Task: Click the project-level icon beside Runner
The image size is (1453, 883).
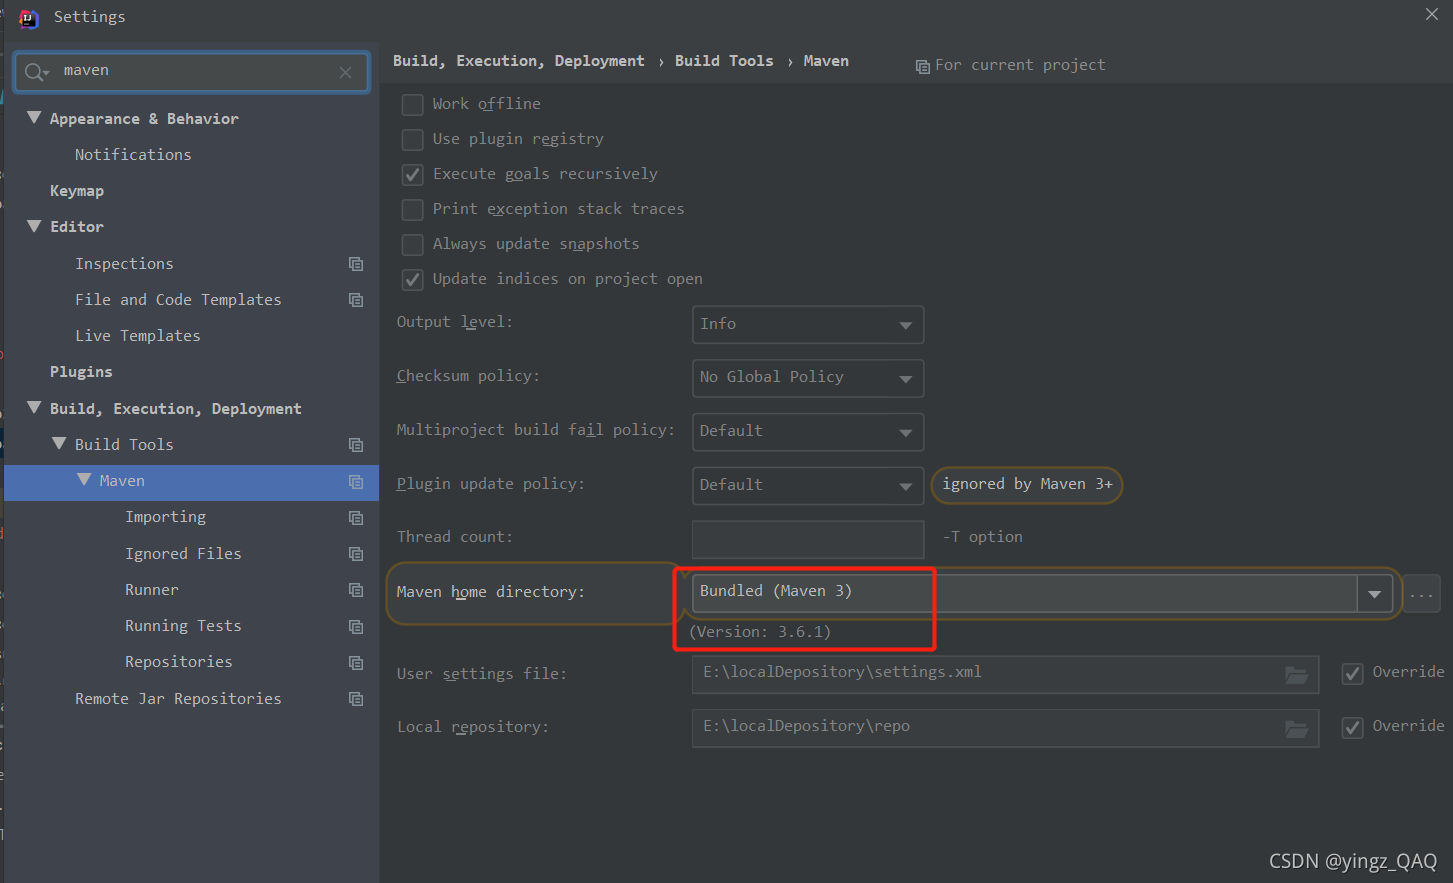Action: click(356, 590)
